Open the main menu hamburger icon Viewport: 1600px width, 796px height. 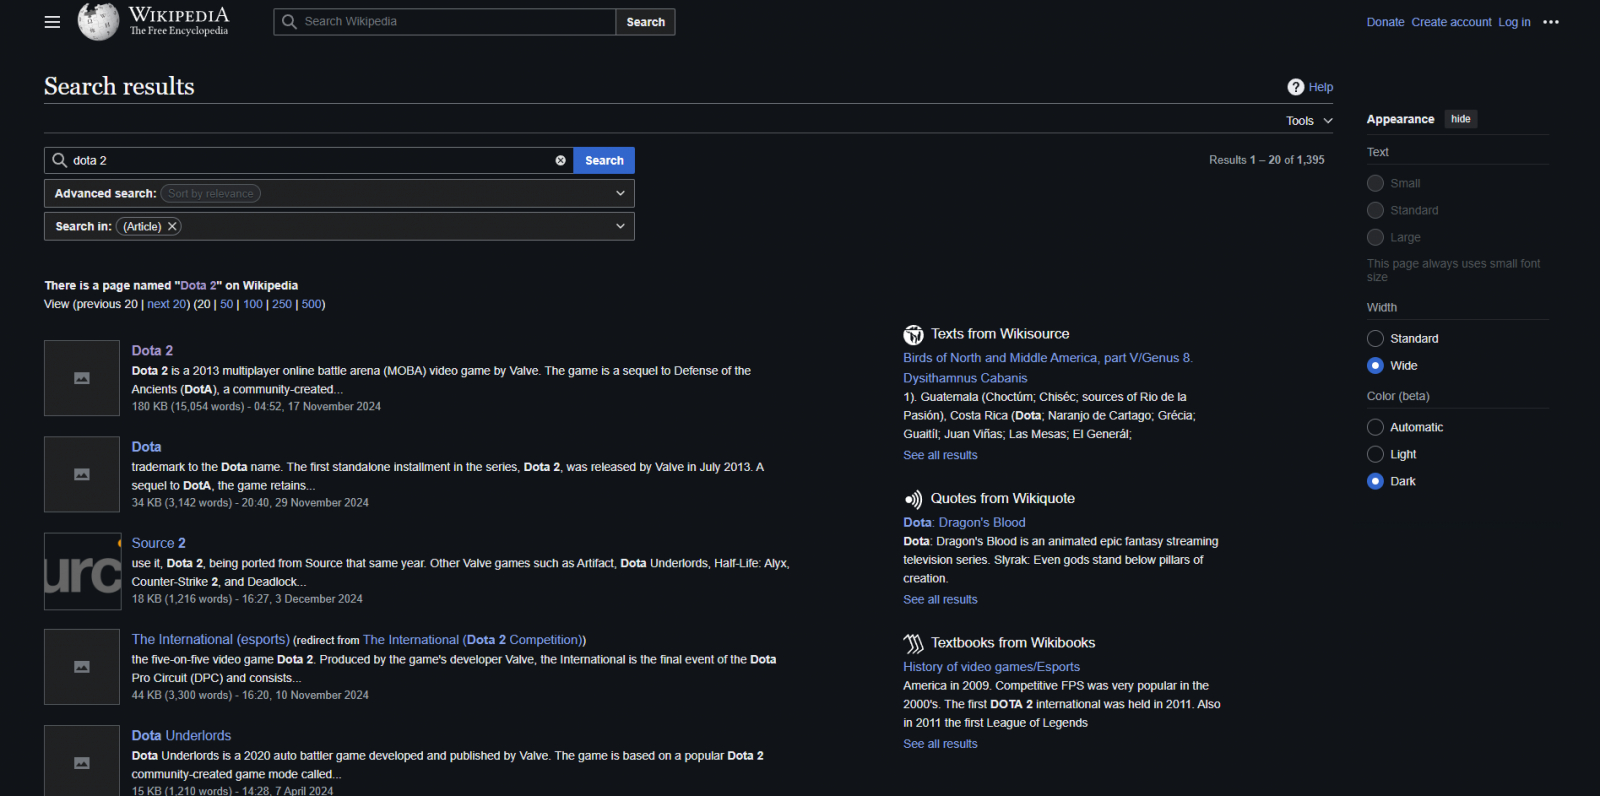point(52,22)
